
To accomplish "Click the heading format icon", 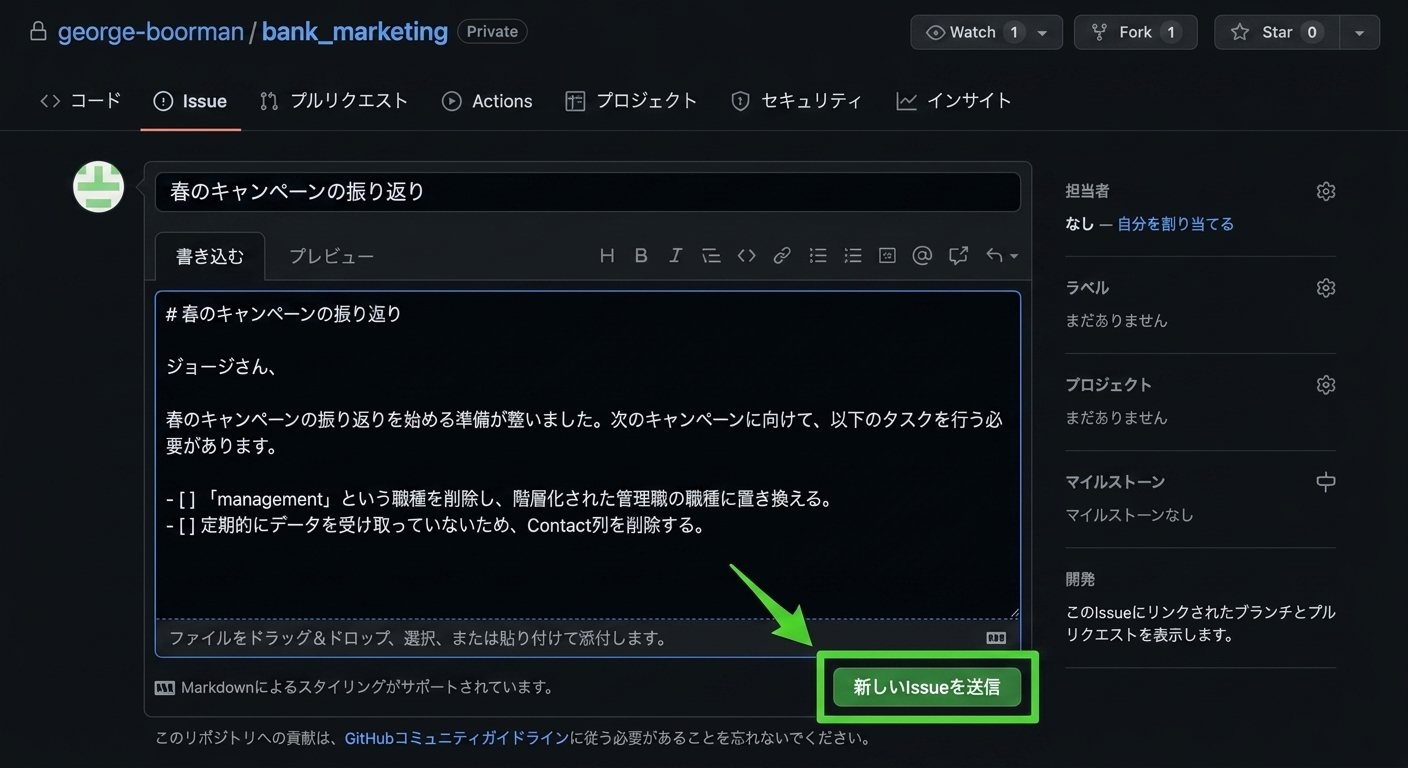I will point(607,256).
